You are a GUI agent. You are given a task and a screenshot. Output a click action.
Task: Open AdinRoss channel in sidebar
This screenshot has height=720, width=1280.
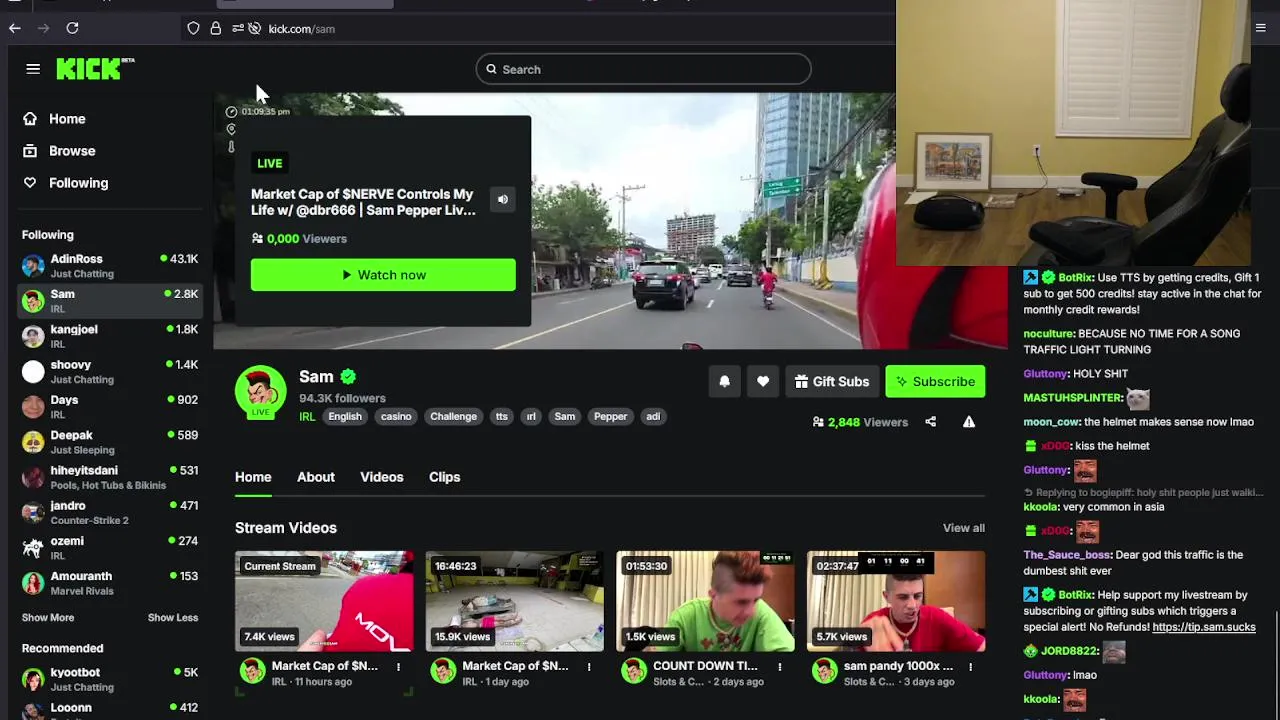click(x=110, y=266)
